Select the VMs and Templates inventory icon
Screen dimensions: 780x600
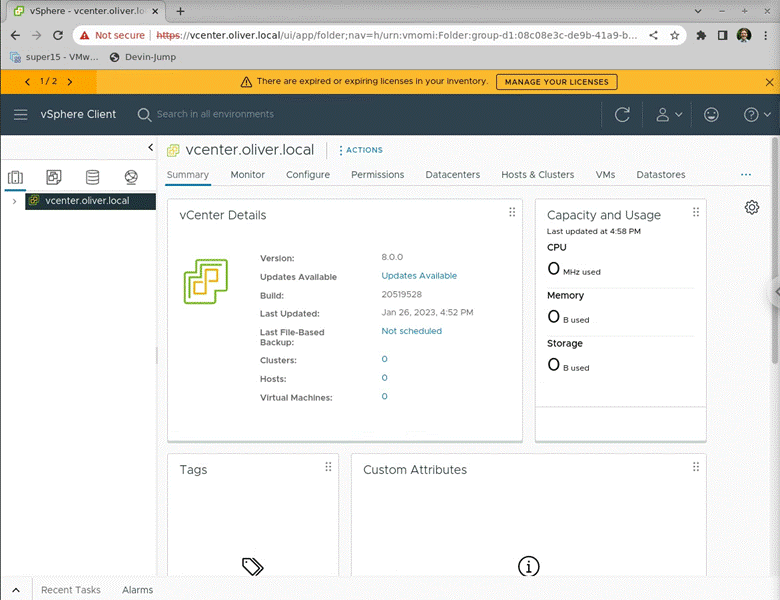coord(54,177)
